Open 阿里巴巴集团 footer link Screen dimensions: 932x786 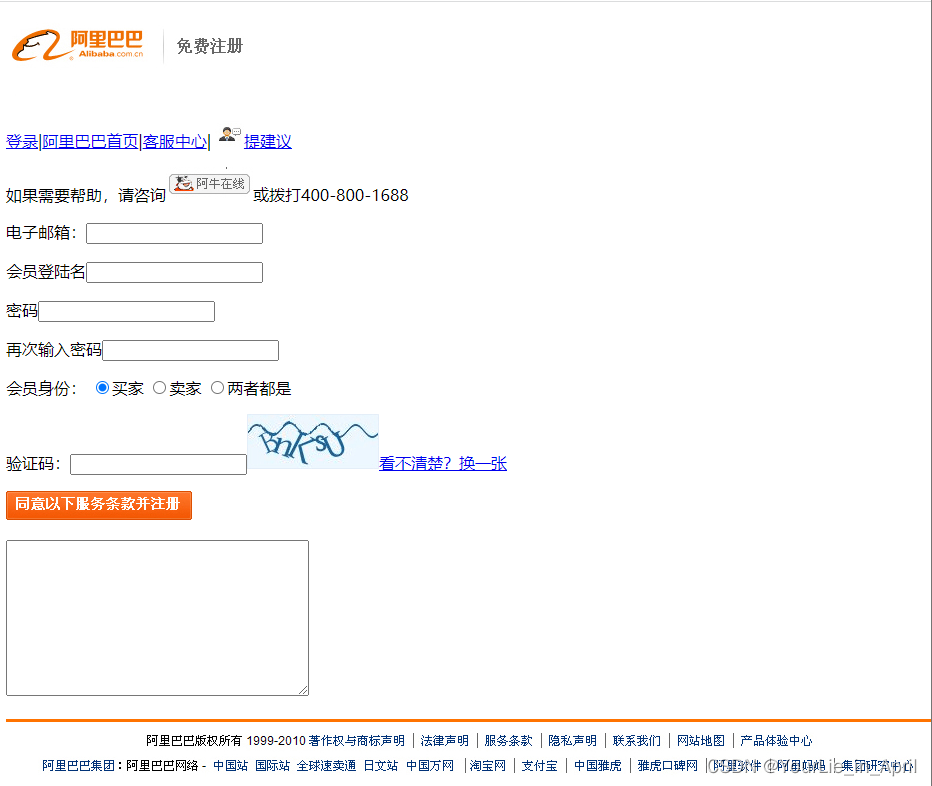tap(78, 765)
